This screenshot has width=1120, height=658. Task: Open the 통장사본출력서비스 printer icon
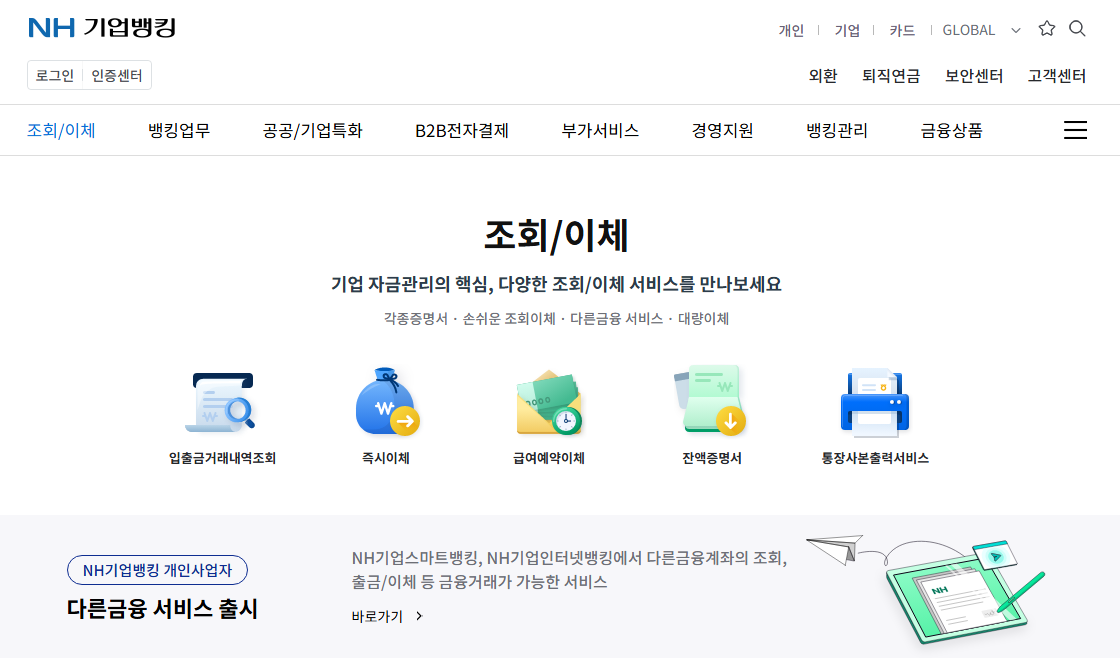(x=874, y=402)
